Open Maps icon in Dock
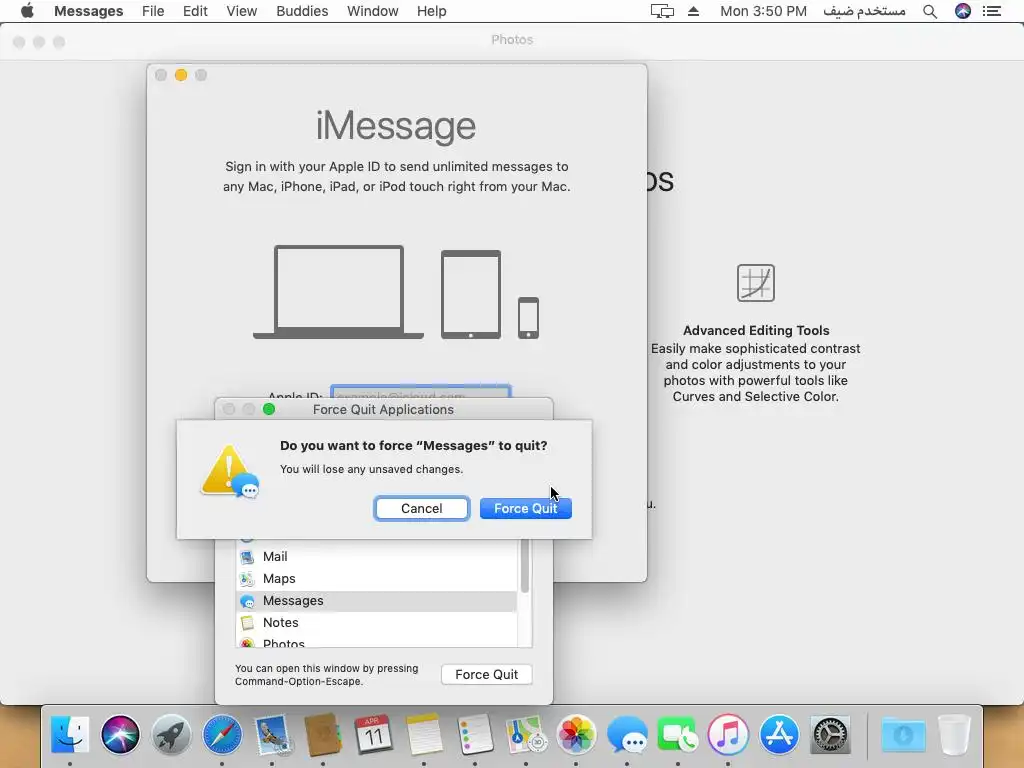 click(x=526, y=734)
